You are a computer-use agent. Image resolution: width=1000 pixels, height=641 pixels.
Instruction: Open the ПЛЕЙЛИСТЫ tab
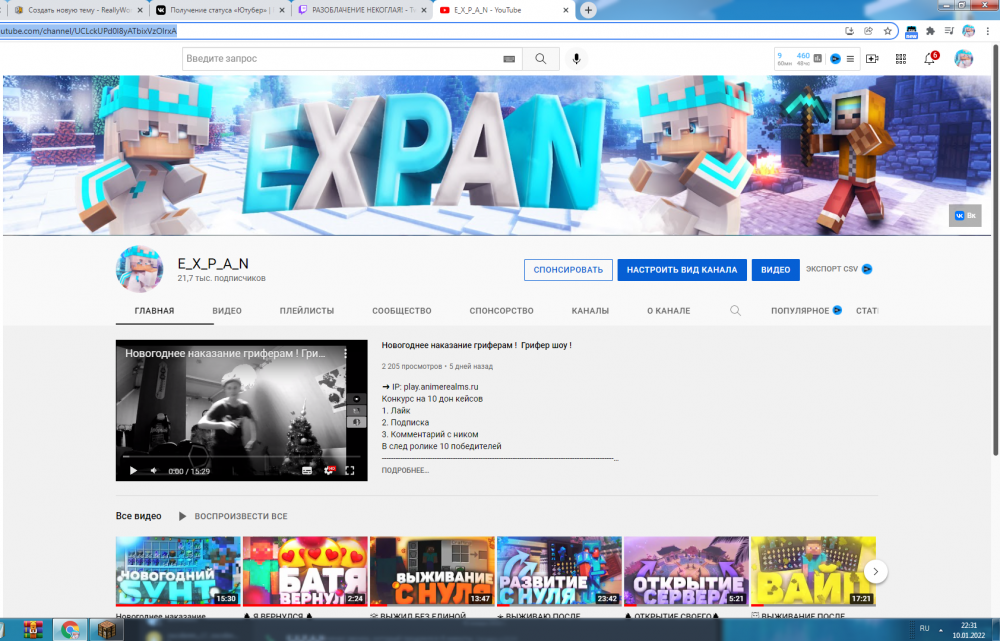point(307,311)
